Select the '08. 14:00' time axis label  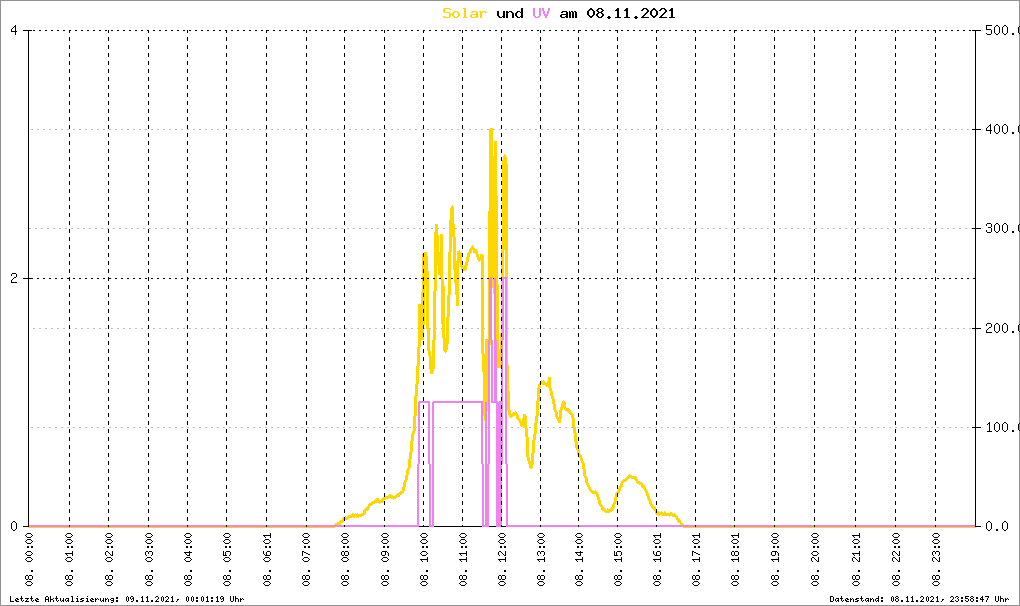580,560
